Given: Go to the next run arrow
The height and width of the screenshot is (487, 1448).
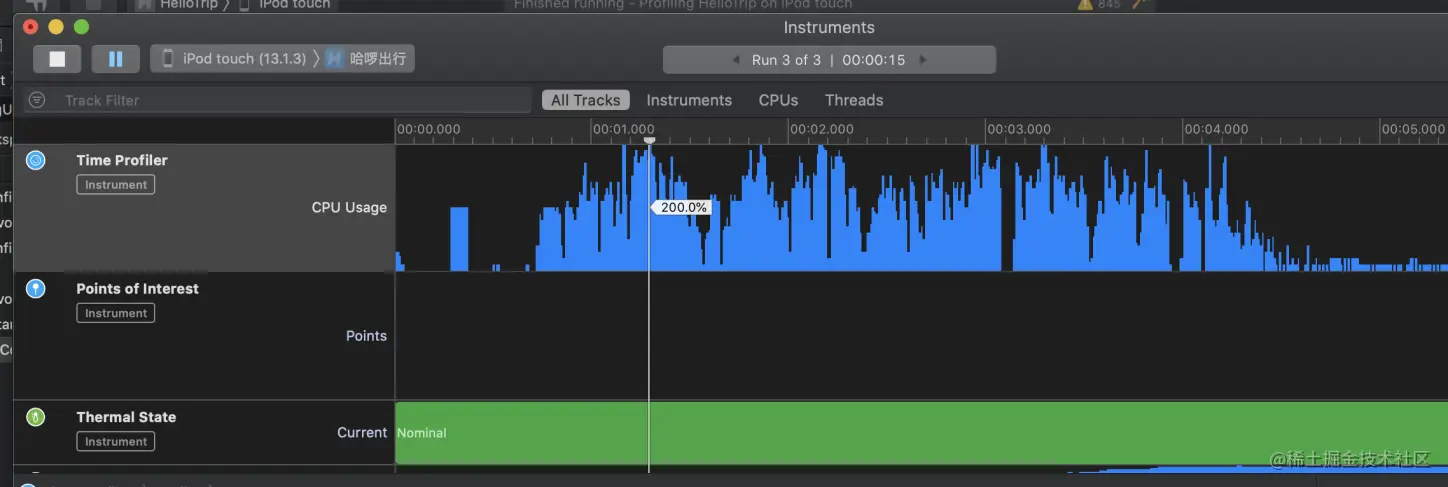Looking at the screenshot, I should [923, 60].
